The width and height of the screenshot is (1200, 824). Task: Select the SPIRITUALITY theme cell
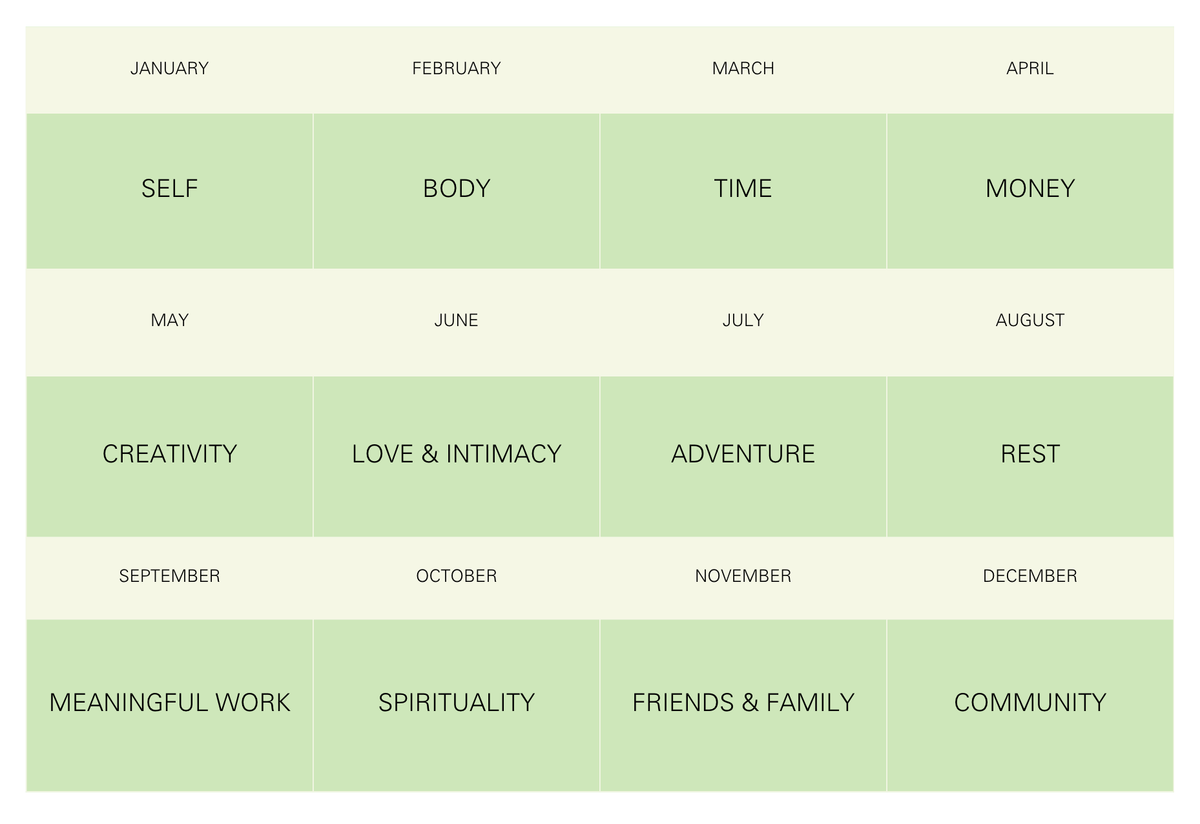click(x=456, y=703)
